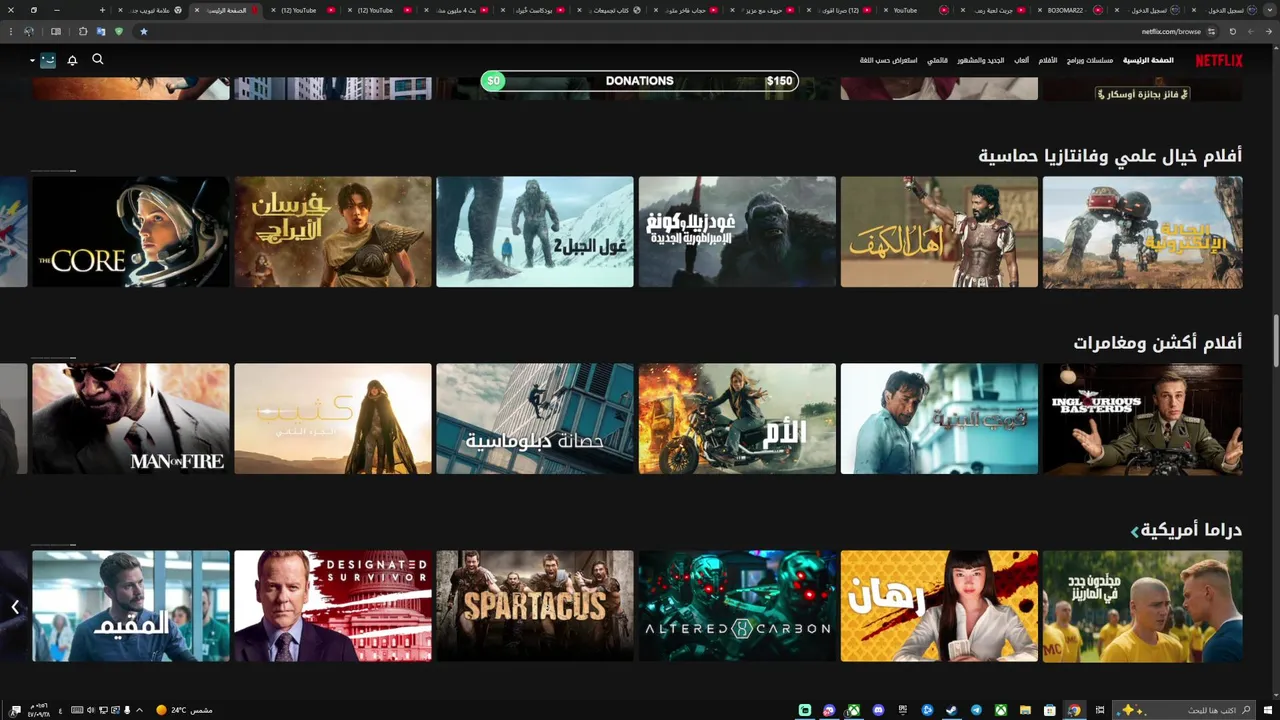1280x720 pixels.
Task: Click the donations progress bar
Action: pyautogui.click(x=640, y=81)
